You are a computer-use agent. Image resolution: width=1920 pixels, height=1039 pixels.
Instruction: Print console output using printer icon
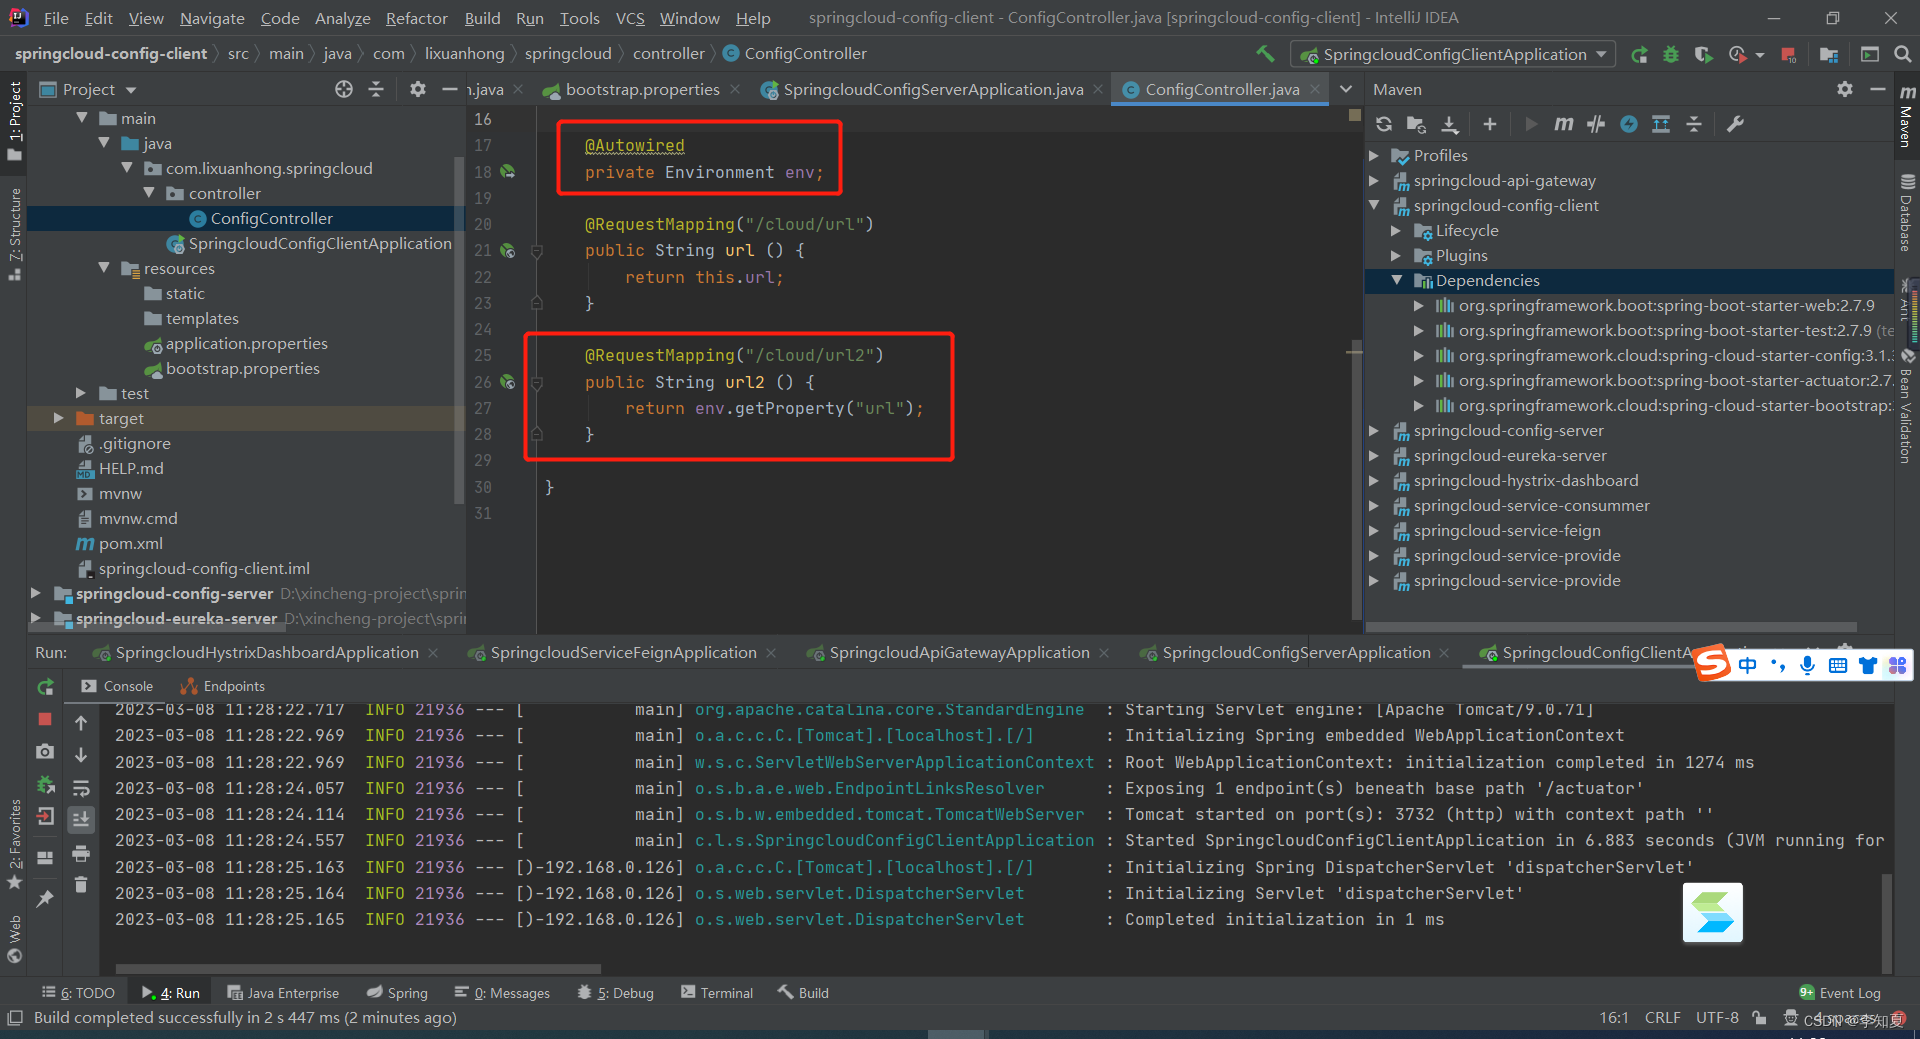[81, 853]
